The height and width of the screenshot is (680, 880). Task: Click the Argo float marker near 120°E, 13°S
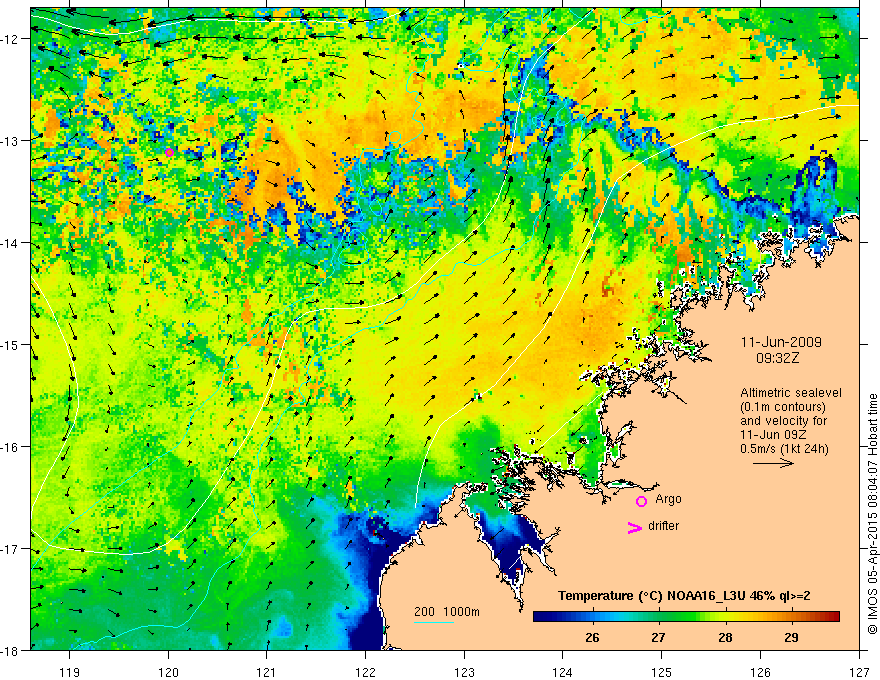[x=169, y=152]
